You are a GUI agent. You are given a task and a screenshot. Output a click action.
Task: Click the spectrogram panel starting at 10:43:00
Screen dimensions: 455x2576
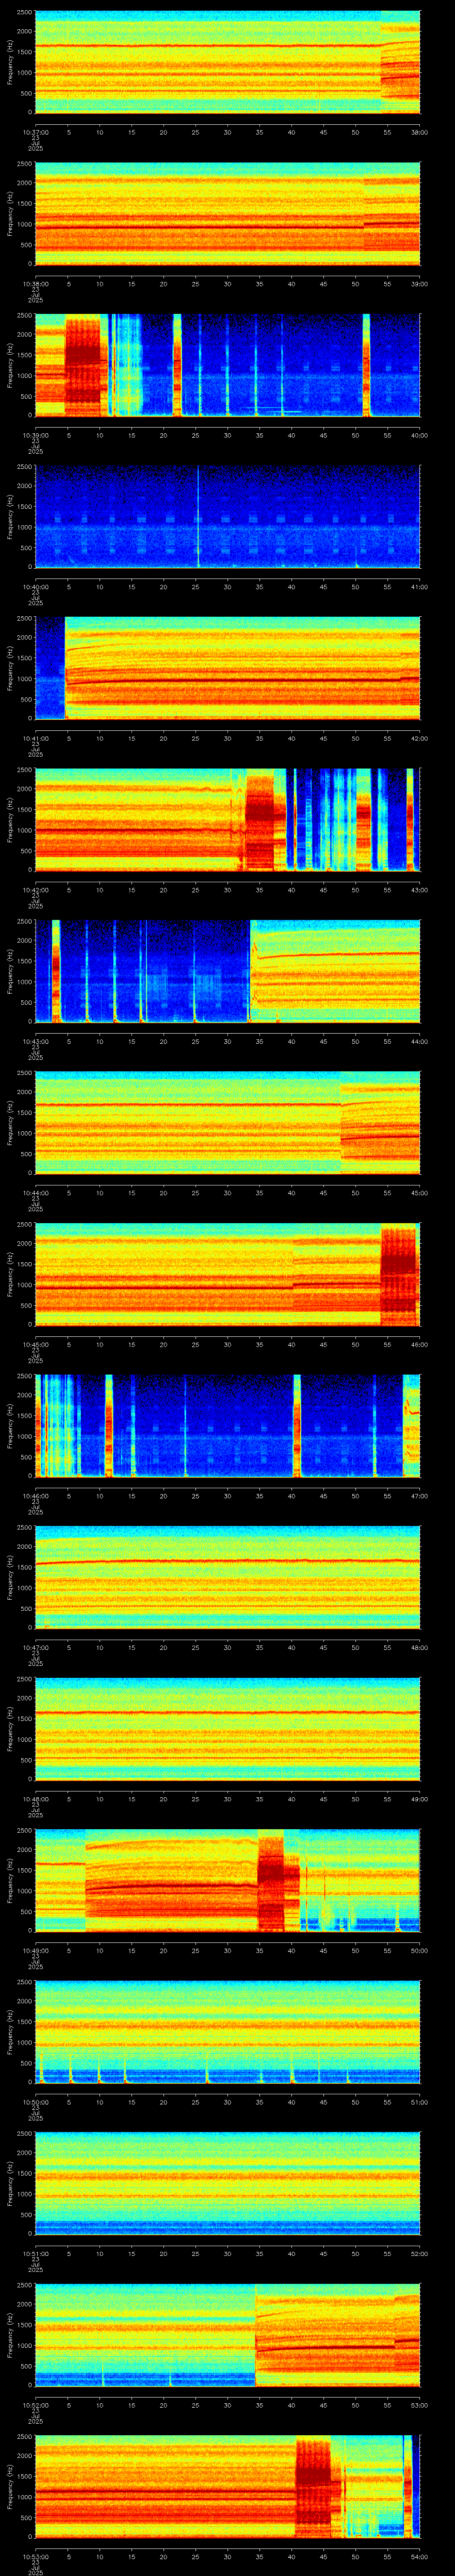click(227, 971)
